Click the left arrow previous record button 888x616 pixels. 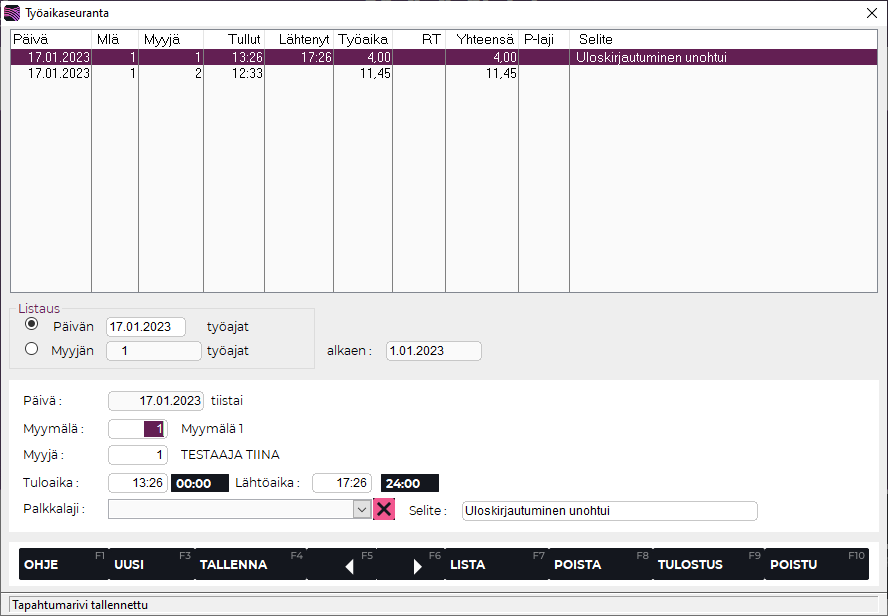click(349, 565)
